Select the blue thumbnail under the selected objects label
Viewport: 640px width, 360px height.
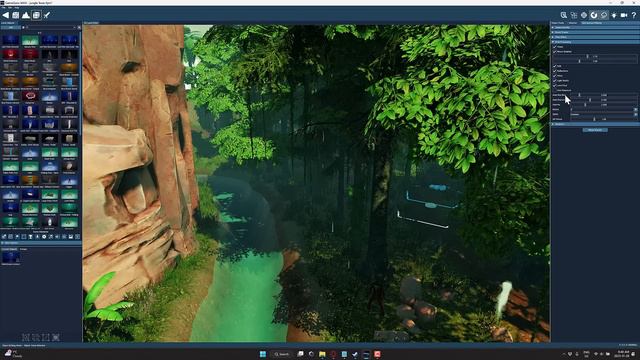pyautogui.click(x=11, y=257)
